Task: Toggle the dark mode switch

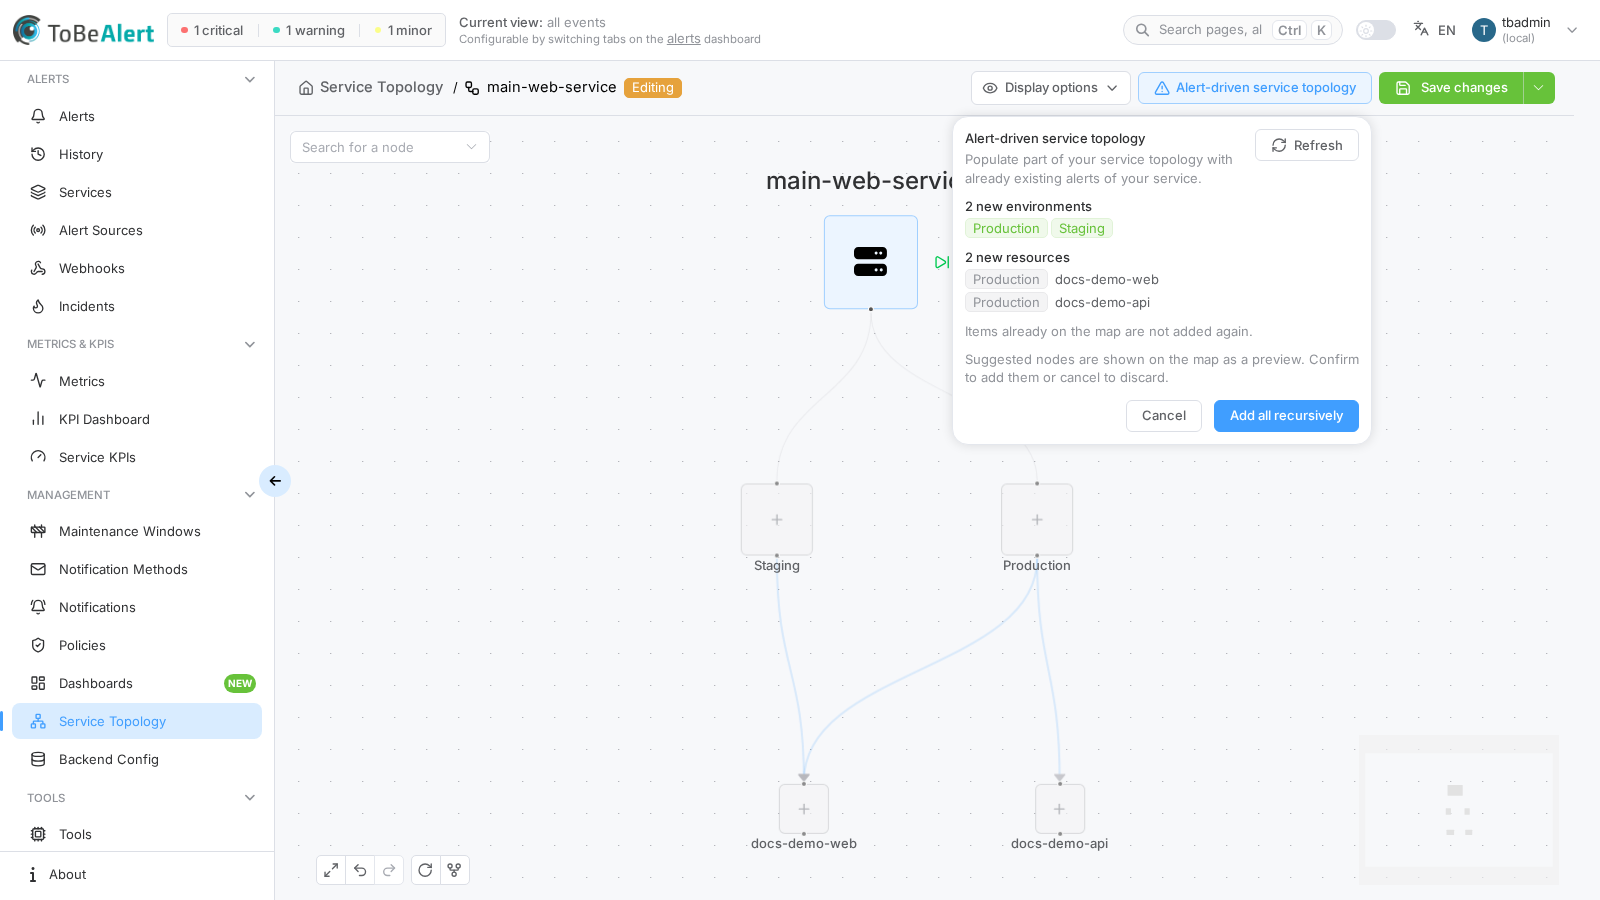Action: (x=1376, y=30)
